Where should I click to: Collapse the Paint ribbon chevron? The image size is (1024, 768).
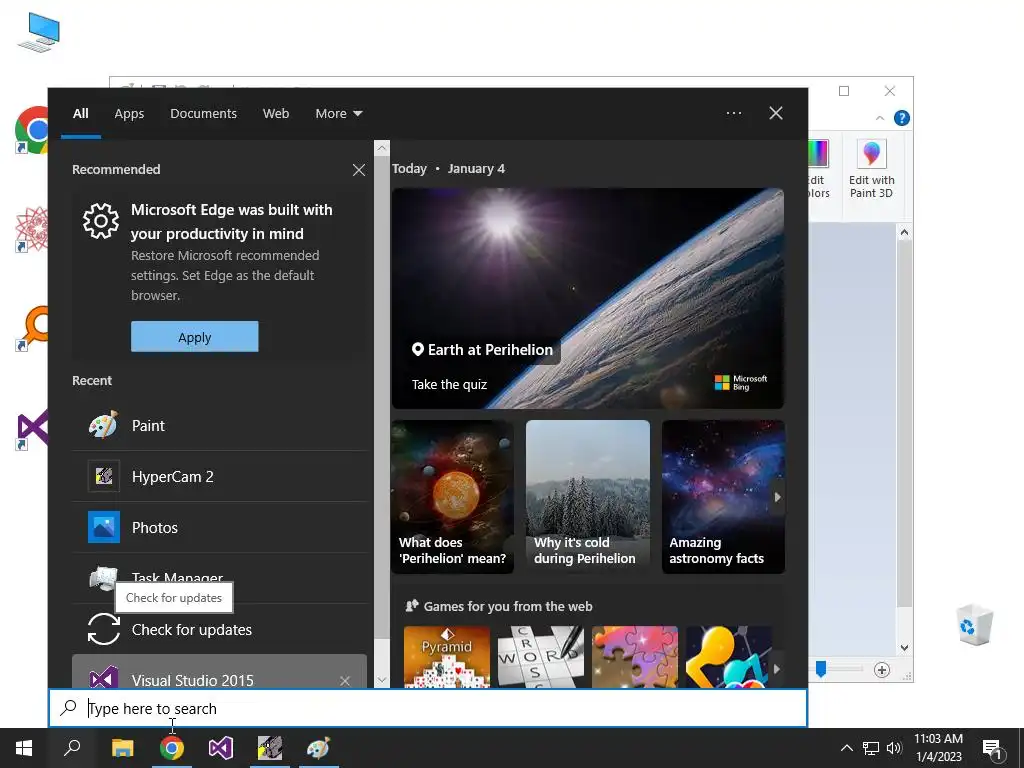(880, 118)
